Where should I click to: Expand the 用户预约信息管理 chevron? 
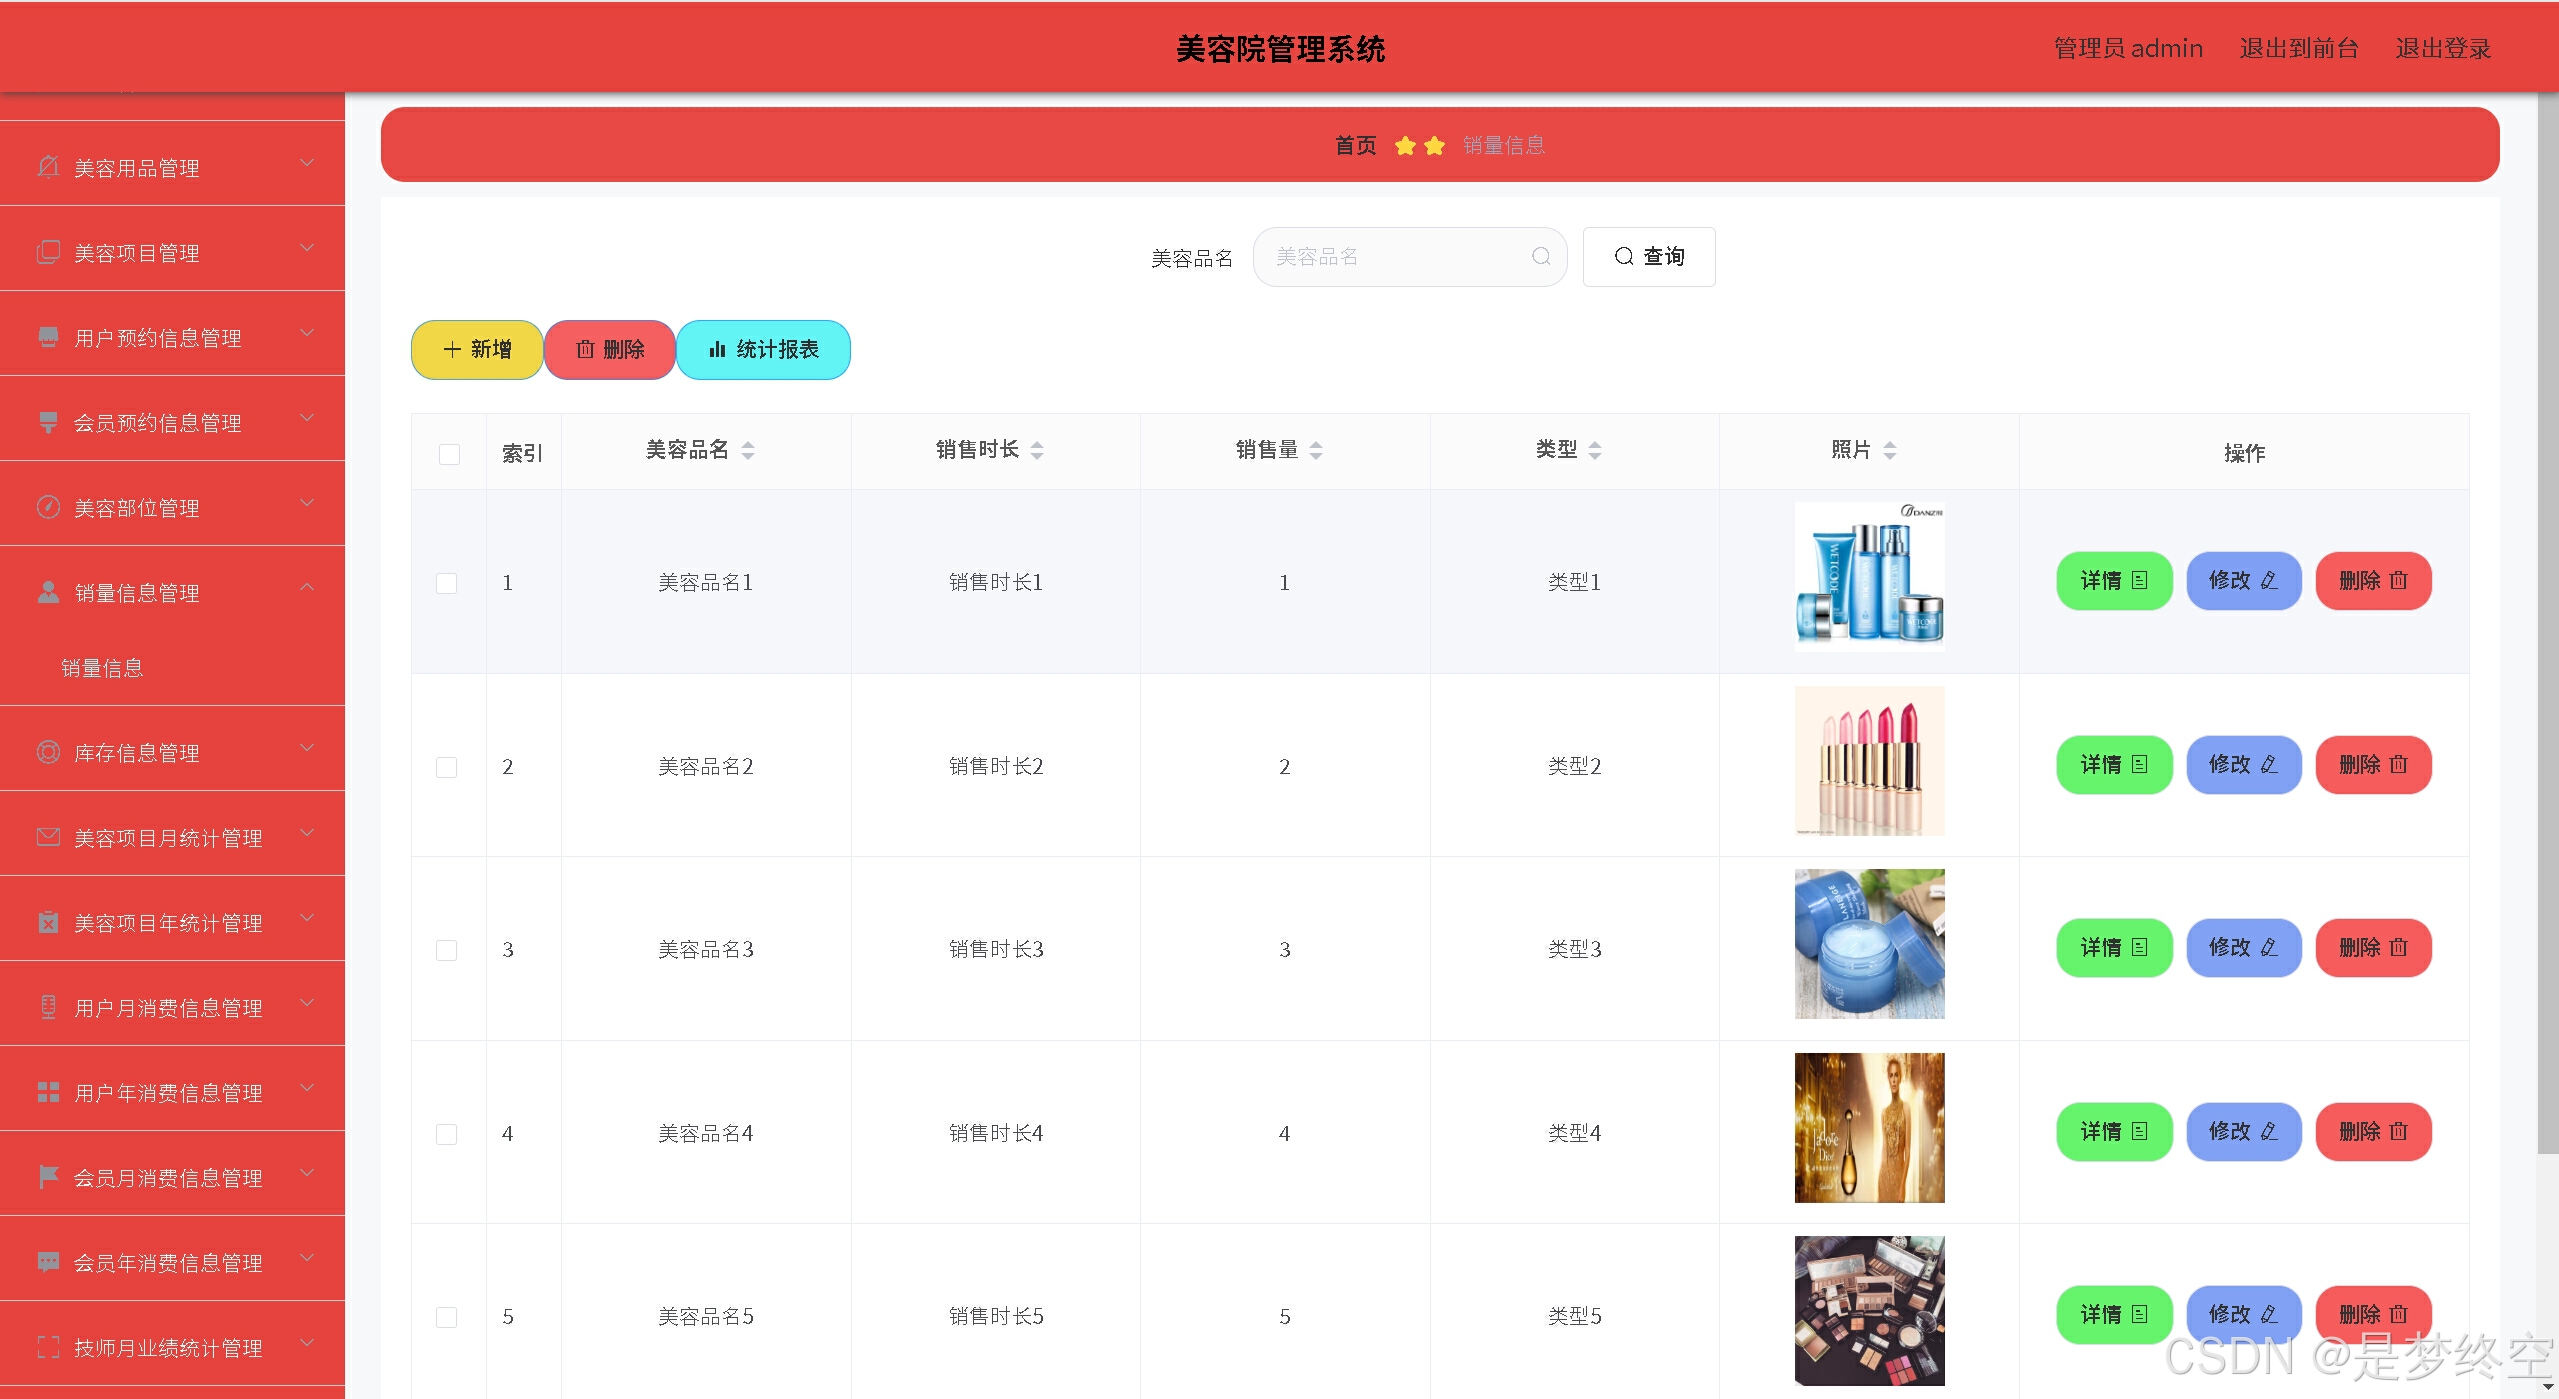[307, 333]
